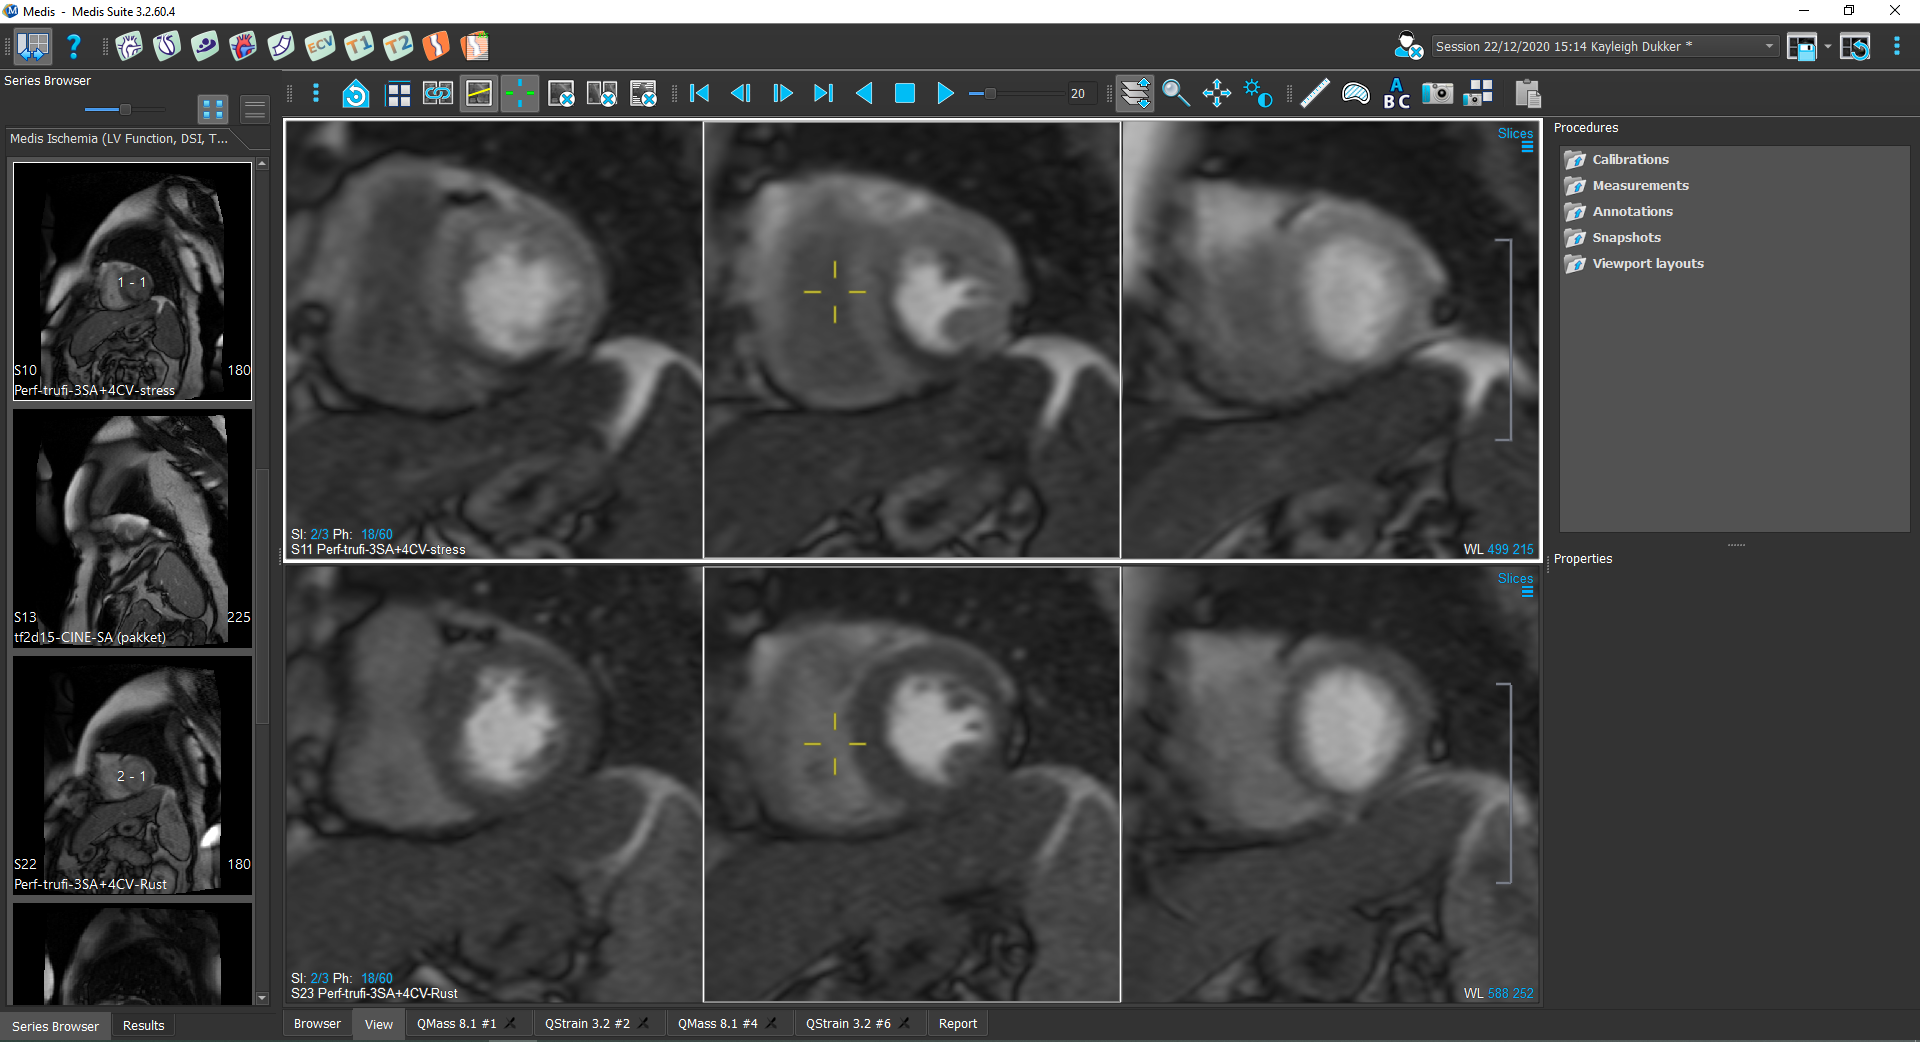
Task: Switch series browser to list view
Action: [x=255, y=109]
